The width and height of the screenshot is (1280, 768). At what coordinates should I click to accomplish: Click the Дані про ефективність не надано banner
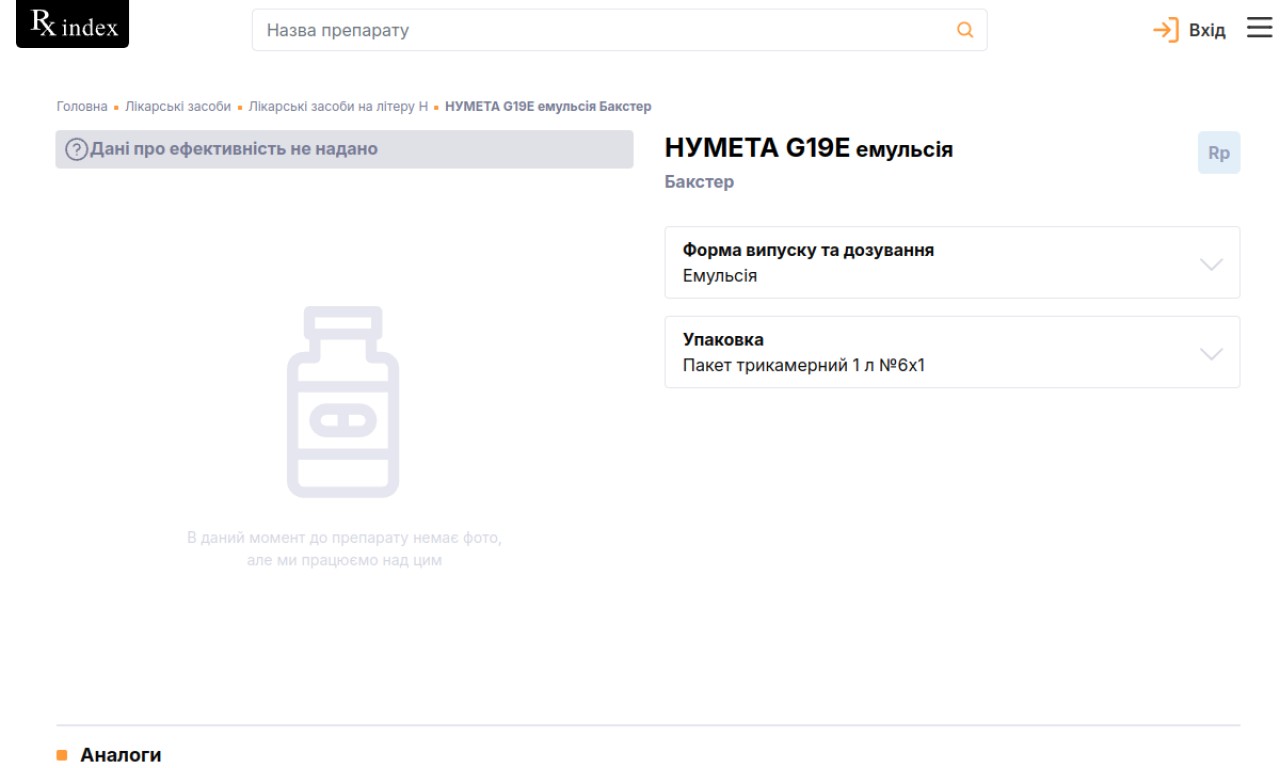[344, 150]
